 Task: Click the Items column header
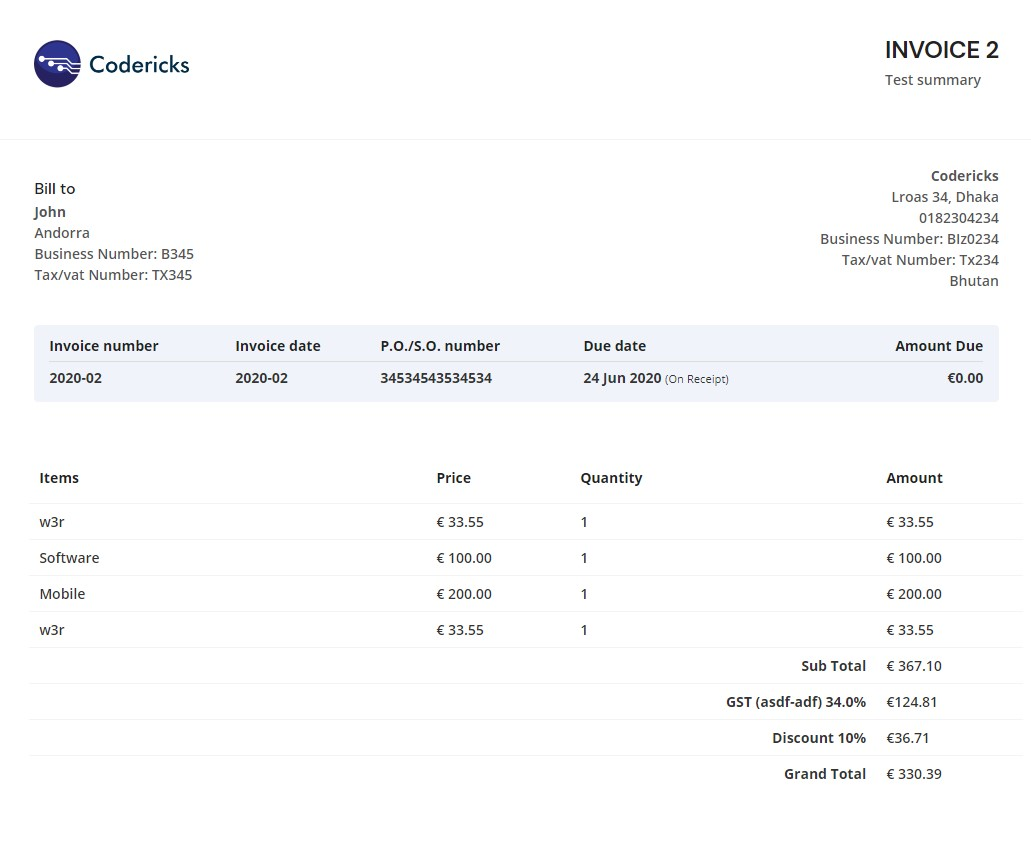59,478
